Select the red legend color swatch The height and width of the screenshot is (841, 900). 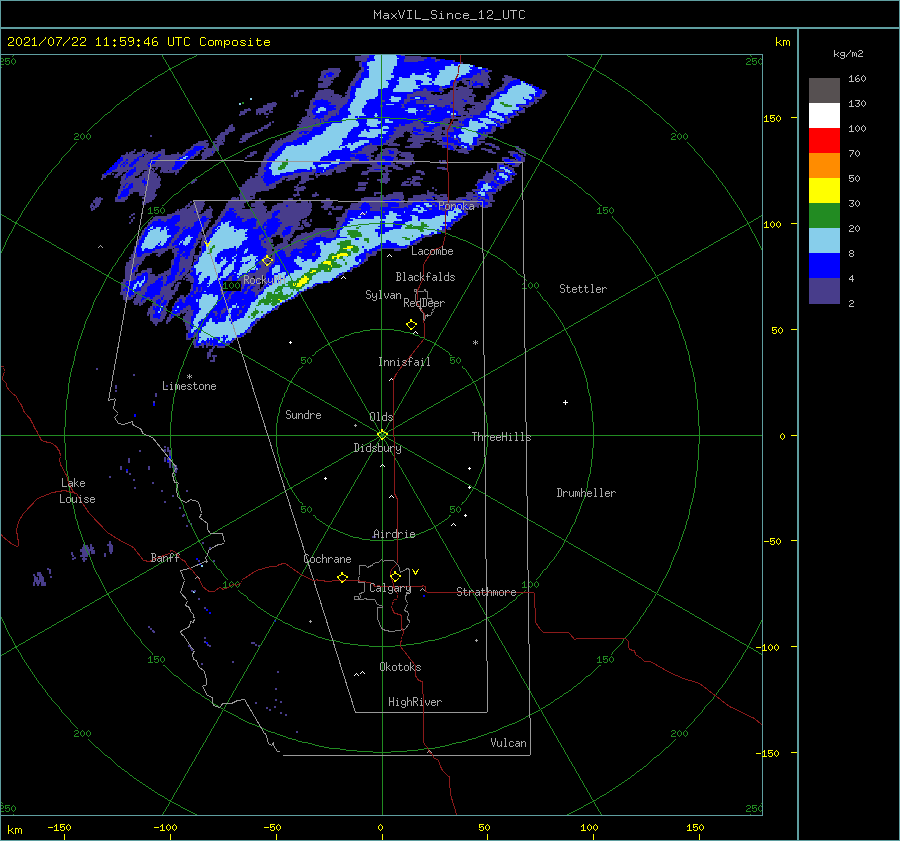(824, 141)
